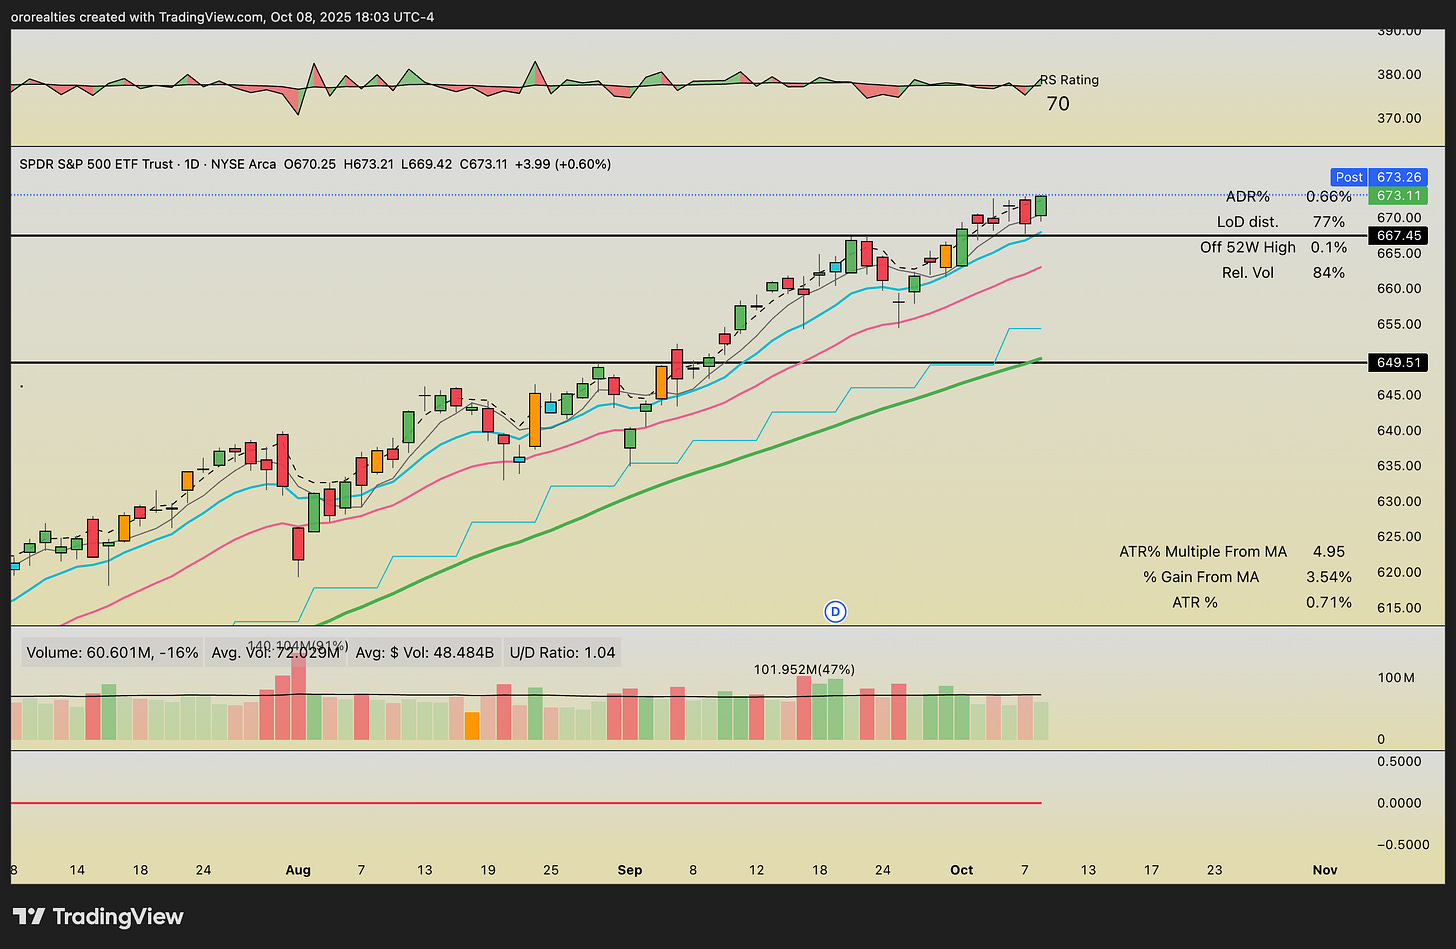Click the 14 date on time axis
This screenshot has width=1456, height=949.
coord(78,870)
